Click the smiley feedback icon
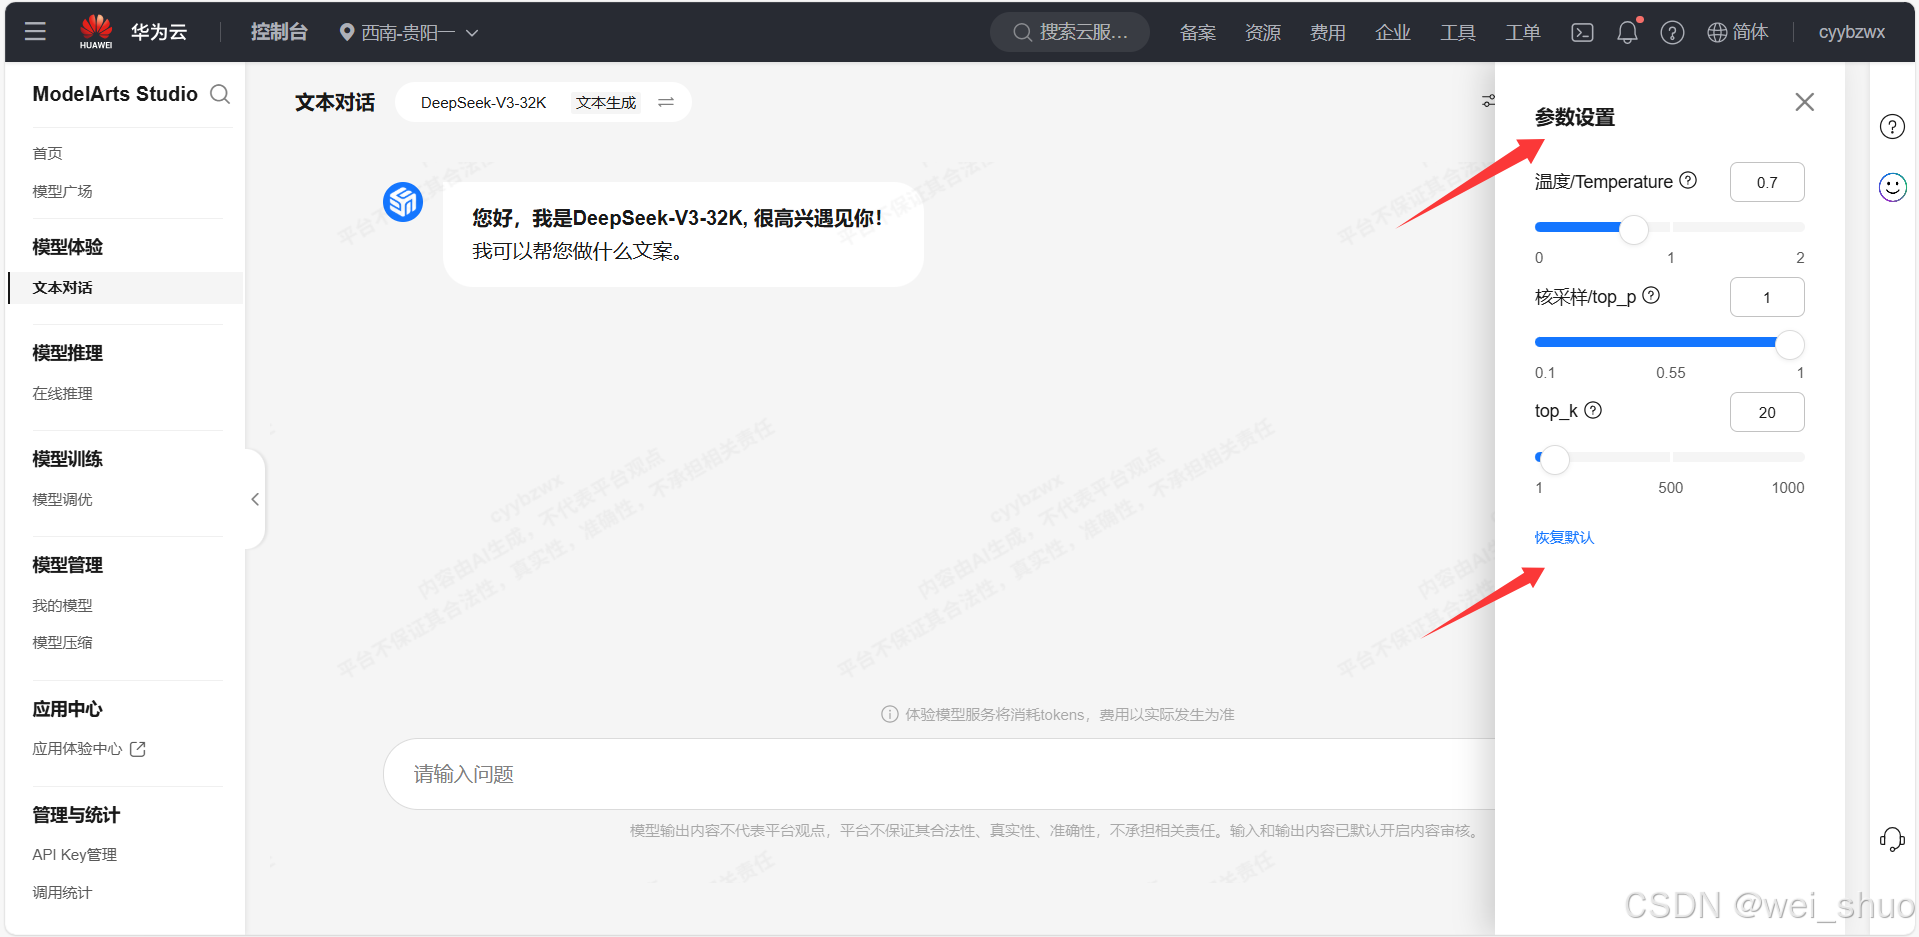Viewport: 1919px width, 937px height. coord(1892,187)
